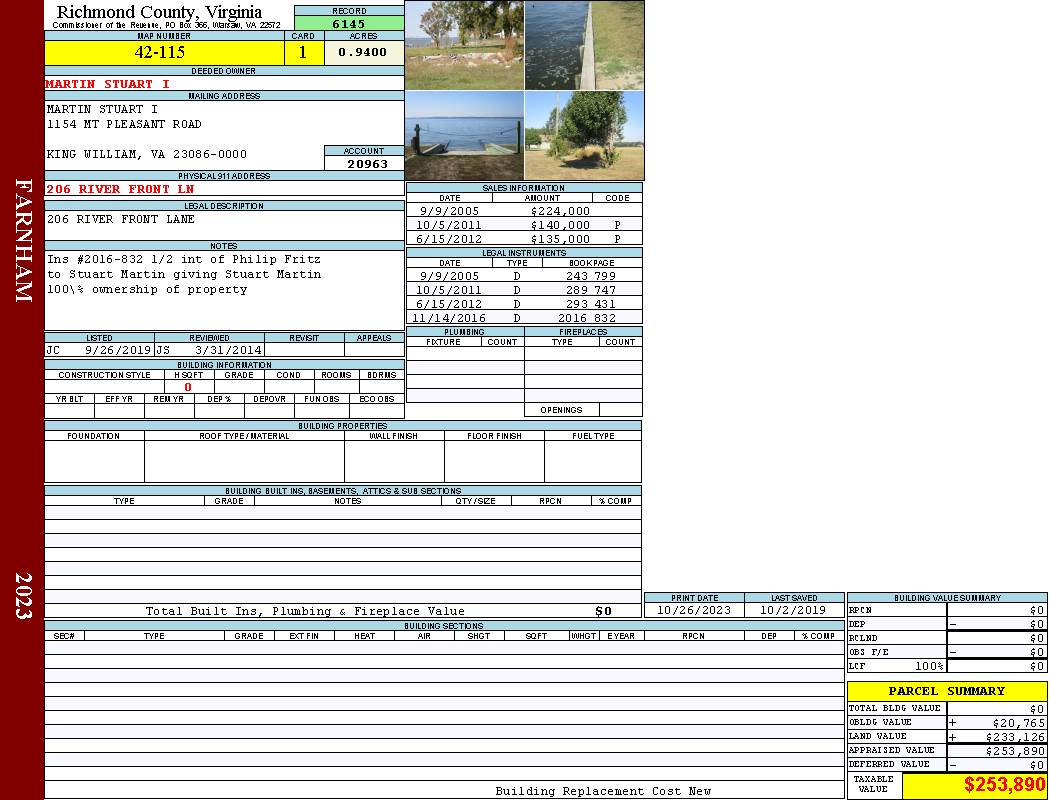
Task: Open the seawall and water photo
Action: pyautogui.click(x=584, y=45)
